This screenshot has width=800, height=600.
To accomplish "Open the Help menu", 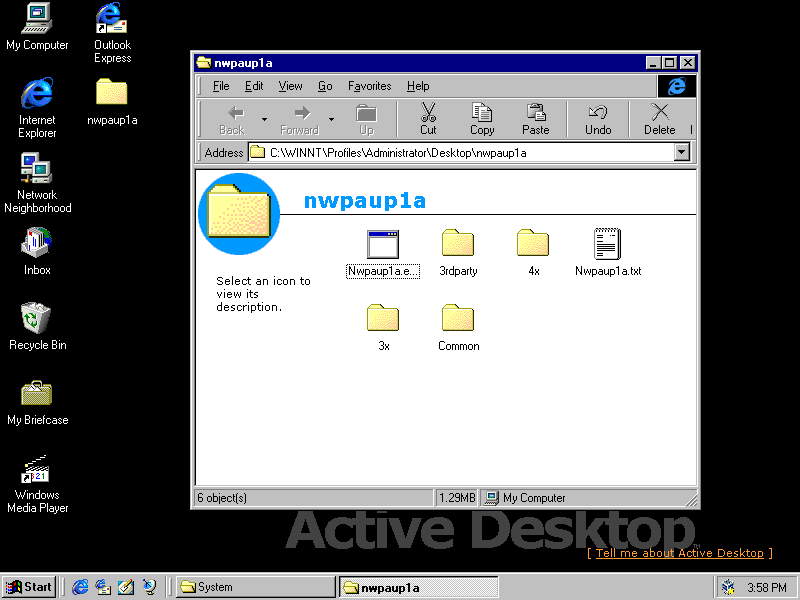I will (418, 86).
